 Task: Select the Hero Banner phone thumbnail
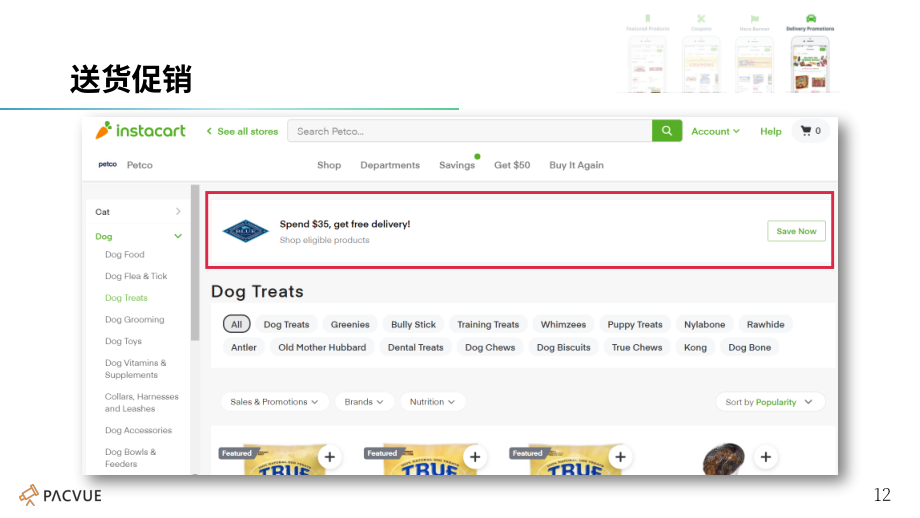[755, 65]
